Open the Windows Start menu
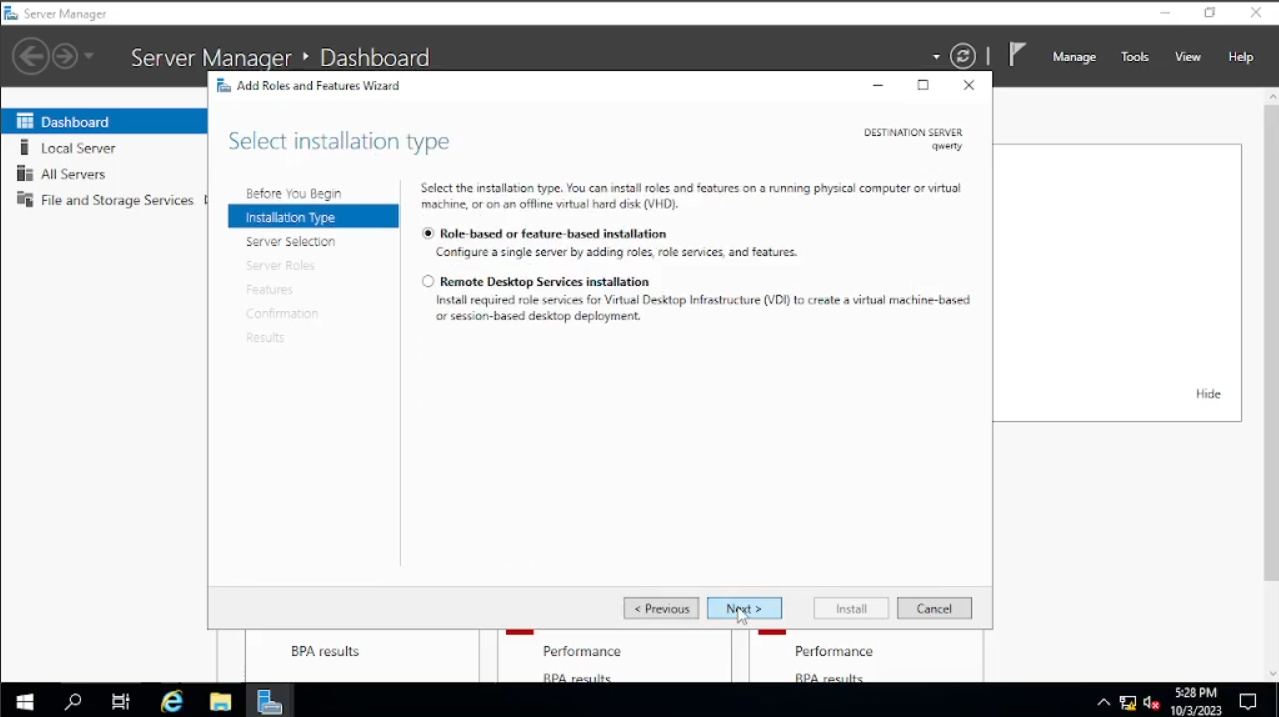The image size is (1279, 717). tap(25, 701)
